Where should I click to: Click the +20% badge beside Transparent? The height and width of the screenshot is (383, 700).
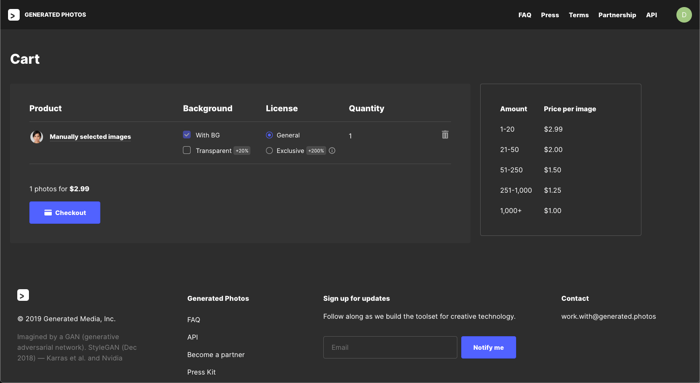coord(242,150)
